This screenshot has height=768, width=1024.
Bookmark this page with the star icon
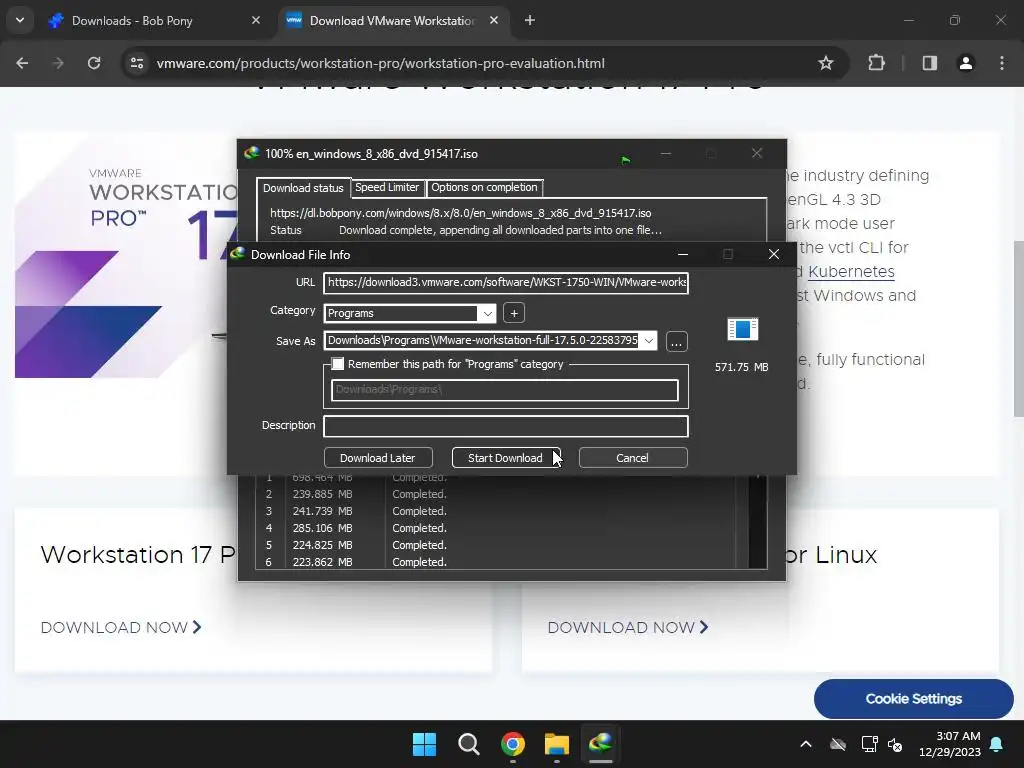(825, 63)
